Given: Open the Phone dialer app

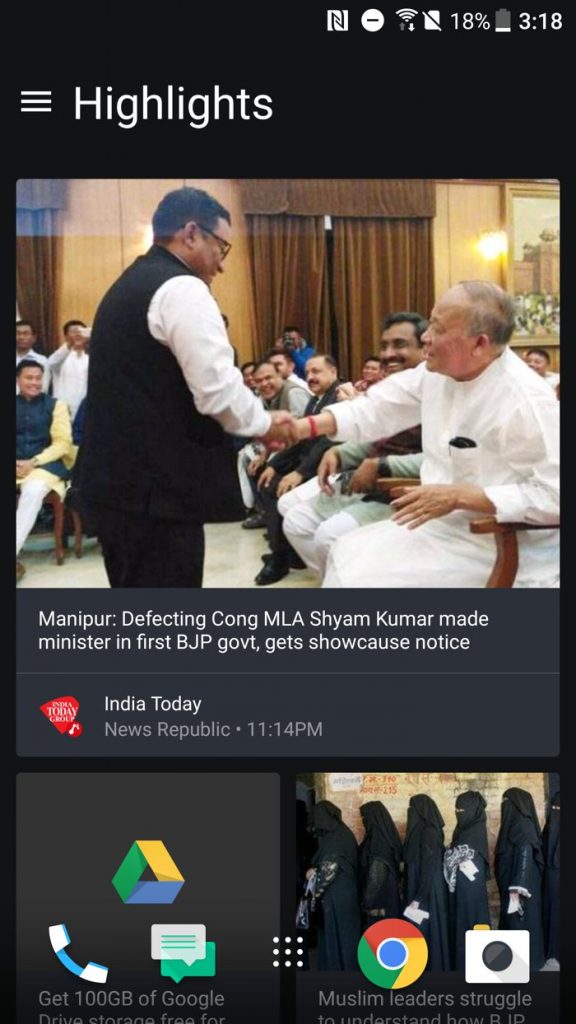Looking at the screenshot, I should point(78,953).
